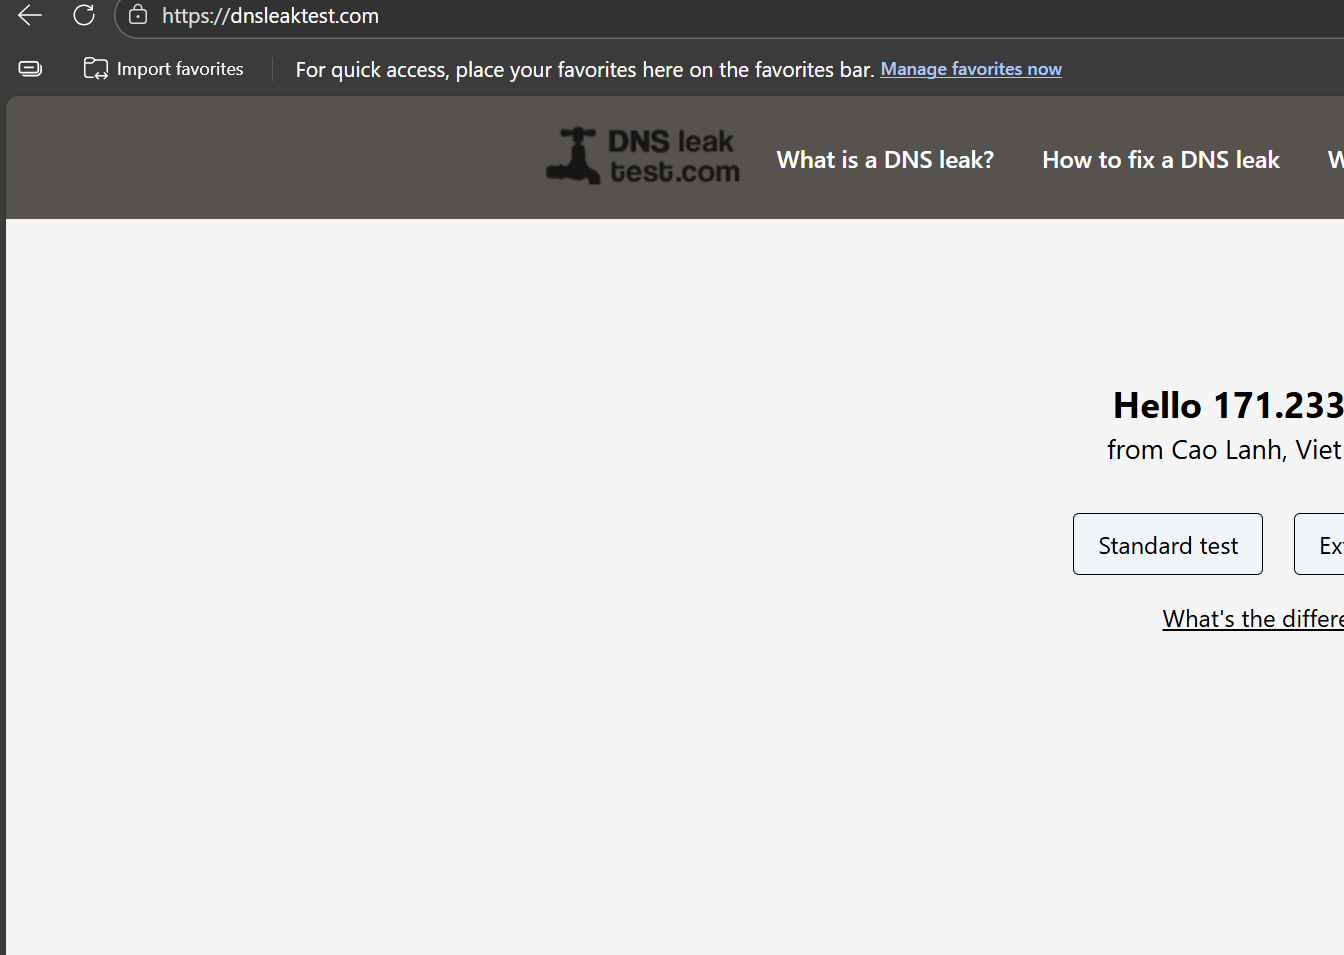Image resolution: width=1344 pixels, height=955 pixels.
Task: Open What is a DNS leak? page
Action: pos(885,160)
